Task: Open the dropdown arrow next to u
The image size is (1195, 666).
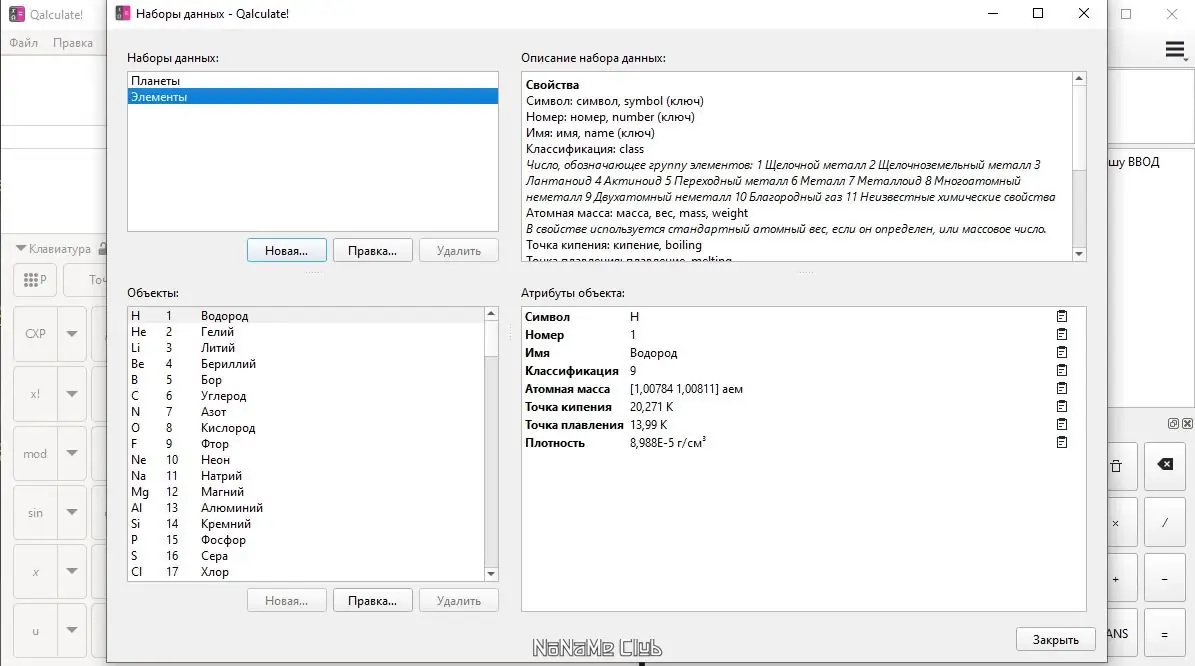Action: pos(72,631)
